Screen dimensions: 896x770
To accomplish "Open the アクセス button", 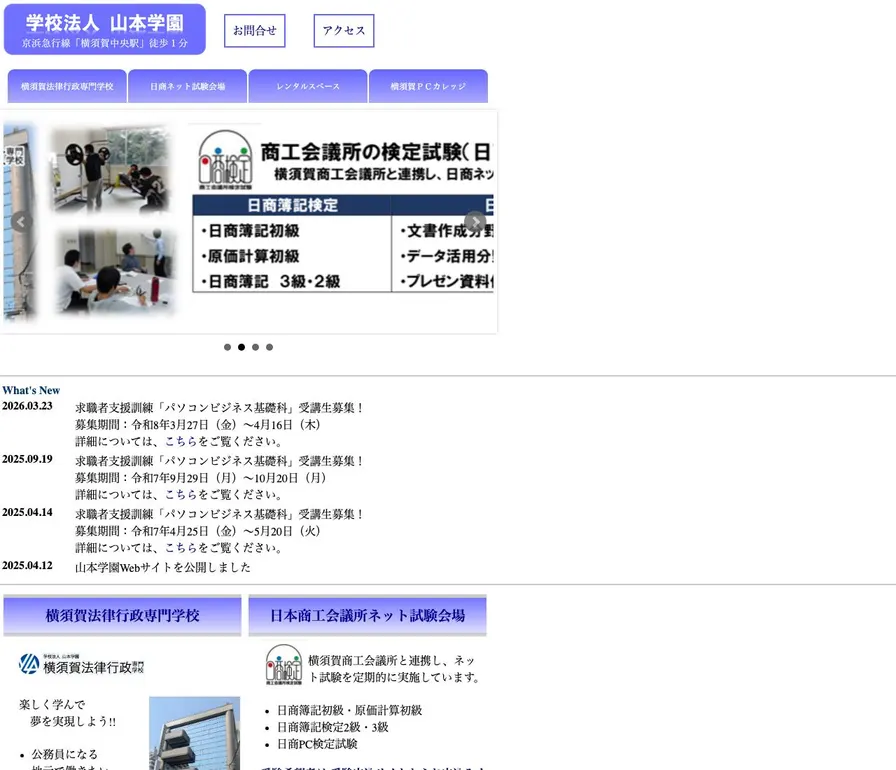I will pyautogui.click(x=344, y=31).
